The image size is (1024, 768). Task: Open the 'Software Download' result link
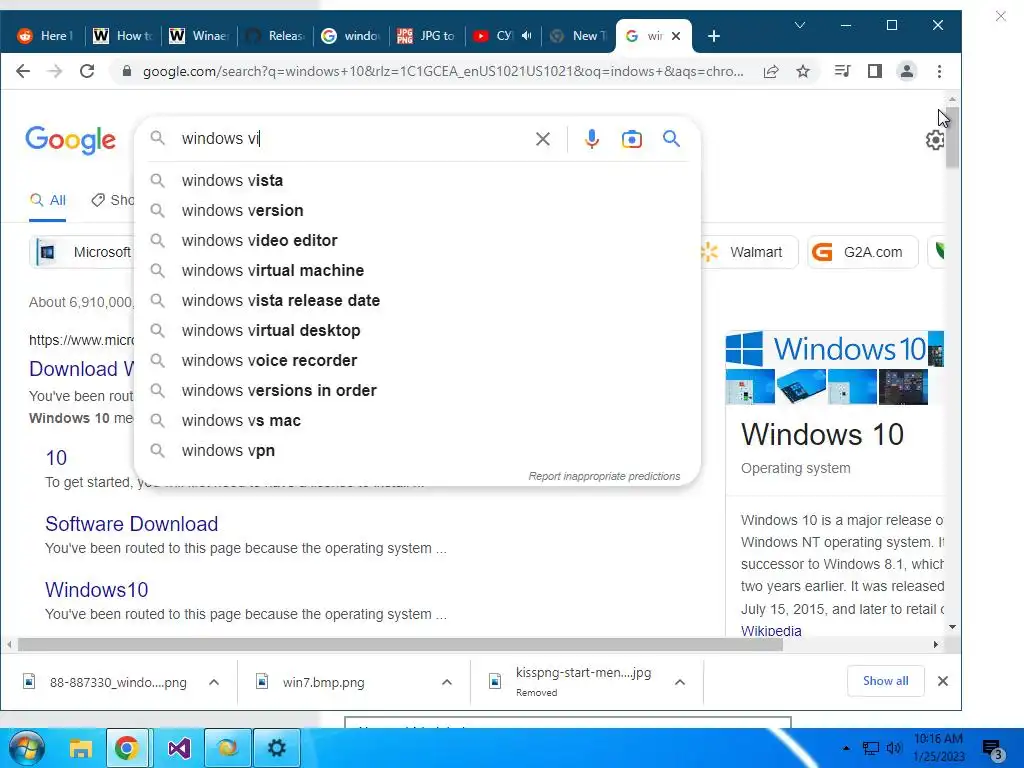click(131, 524)
